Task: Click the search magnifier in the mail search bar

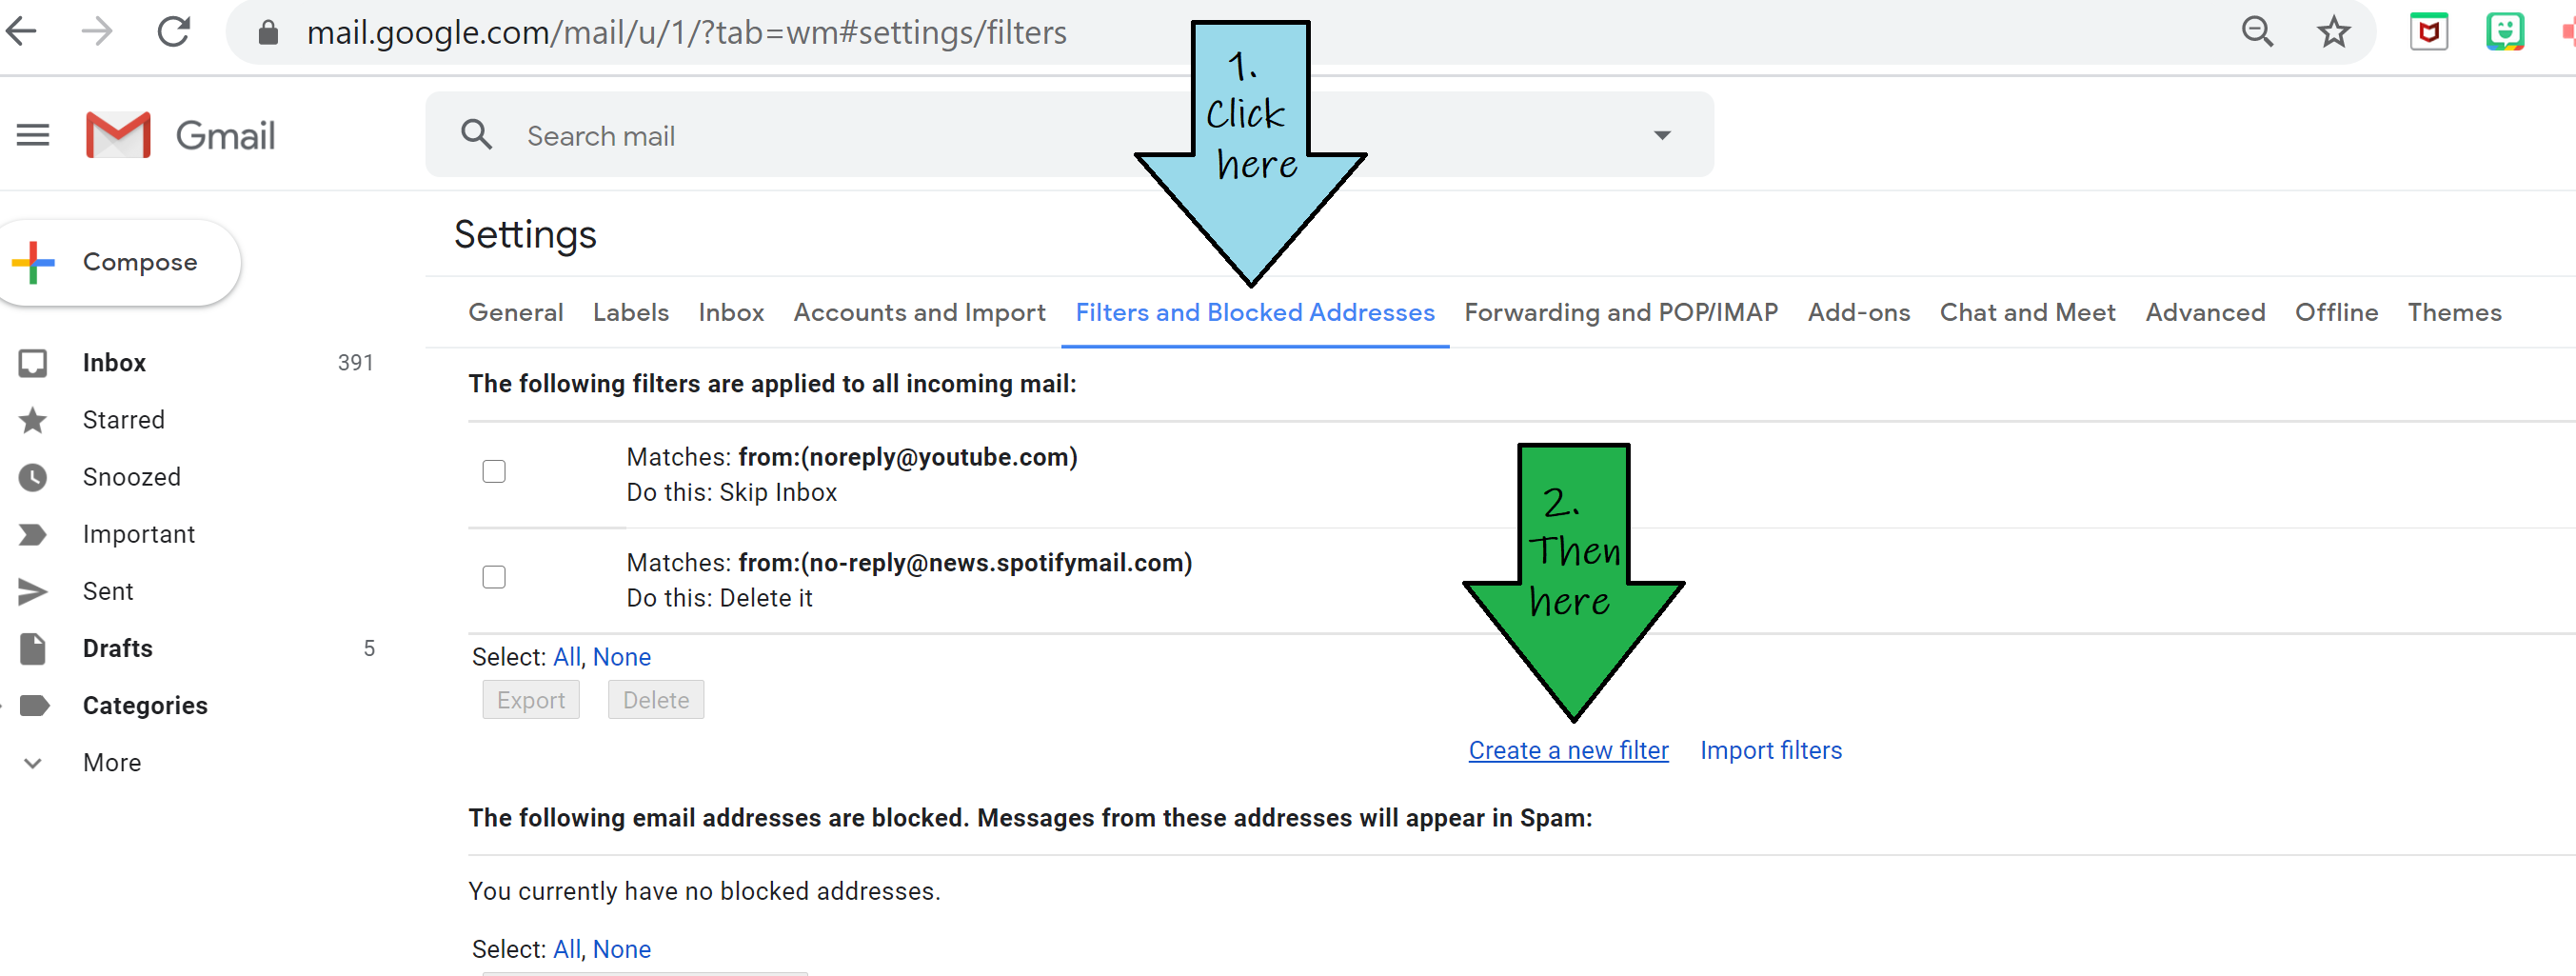Action: coord(477,134)
